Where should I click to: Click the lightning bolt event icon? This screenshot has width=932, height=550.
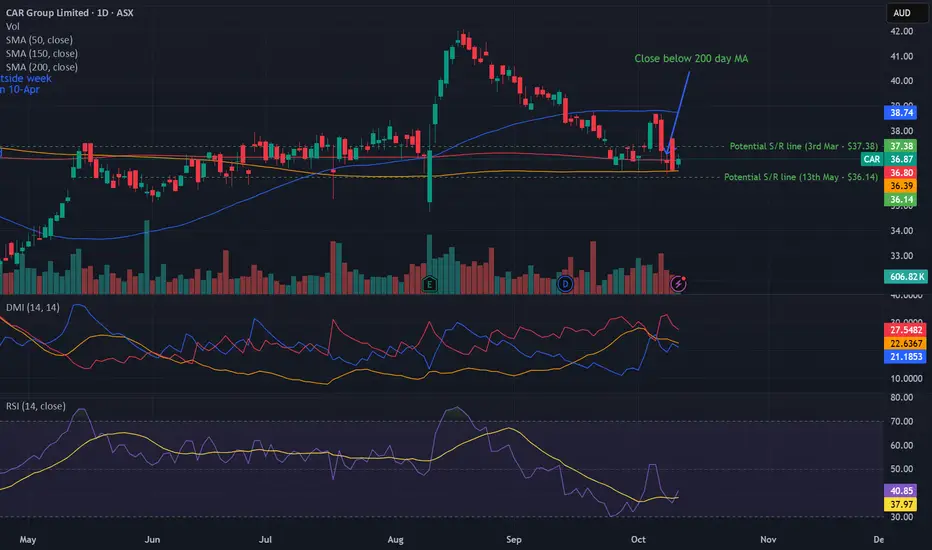678,284
